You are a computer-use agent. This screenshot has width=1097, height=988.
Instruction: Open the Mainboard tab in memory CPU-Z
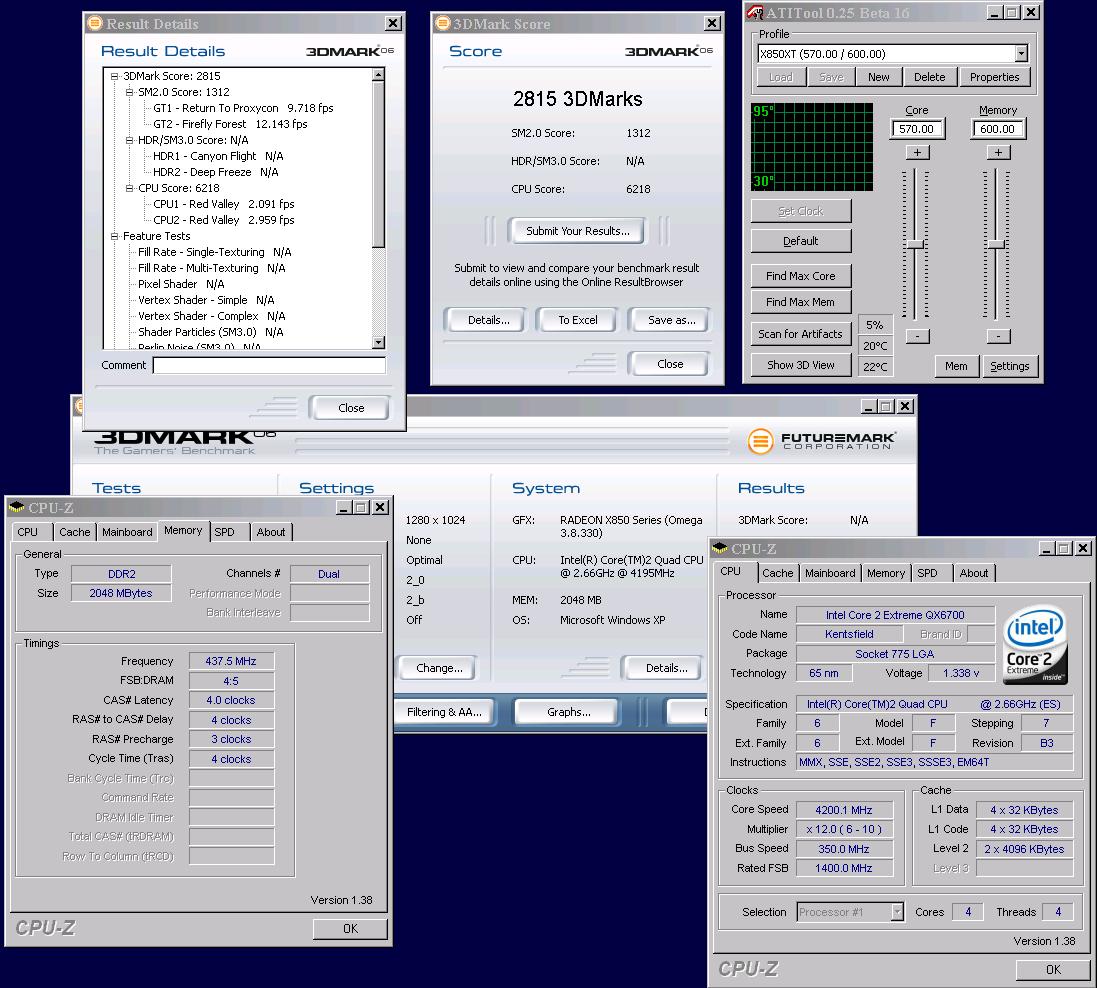[x=127, y=532]
